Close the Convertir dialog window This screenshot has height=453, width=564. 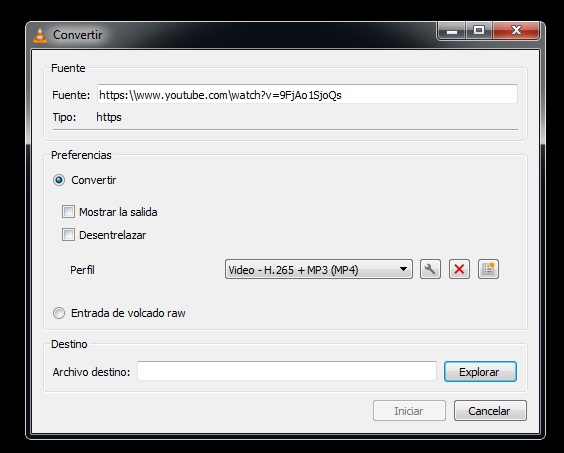click(516, 31)
